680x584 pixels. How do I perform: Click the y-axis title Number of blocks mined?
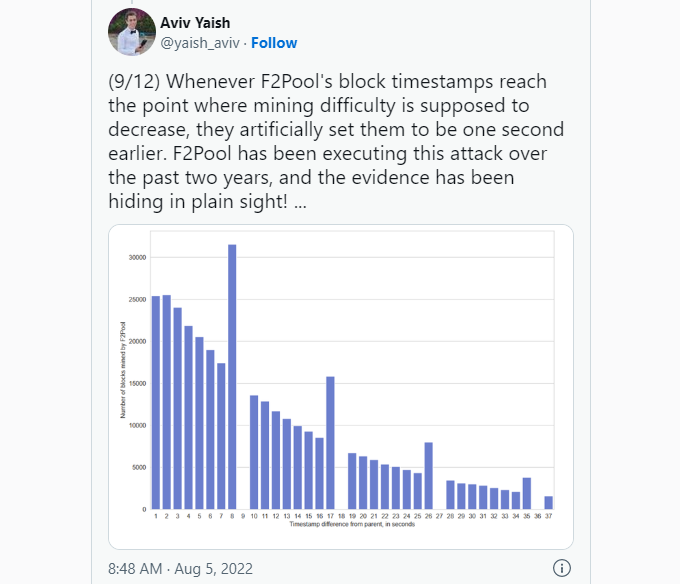(123, 370)
